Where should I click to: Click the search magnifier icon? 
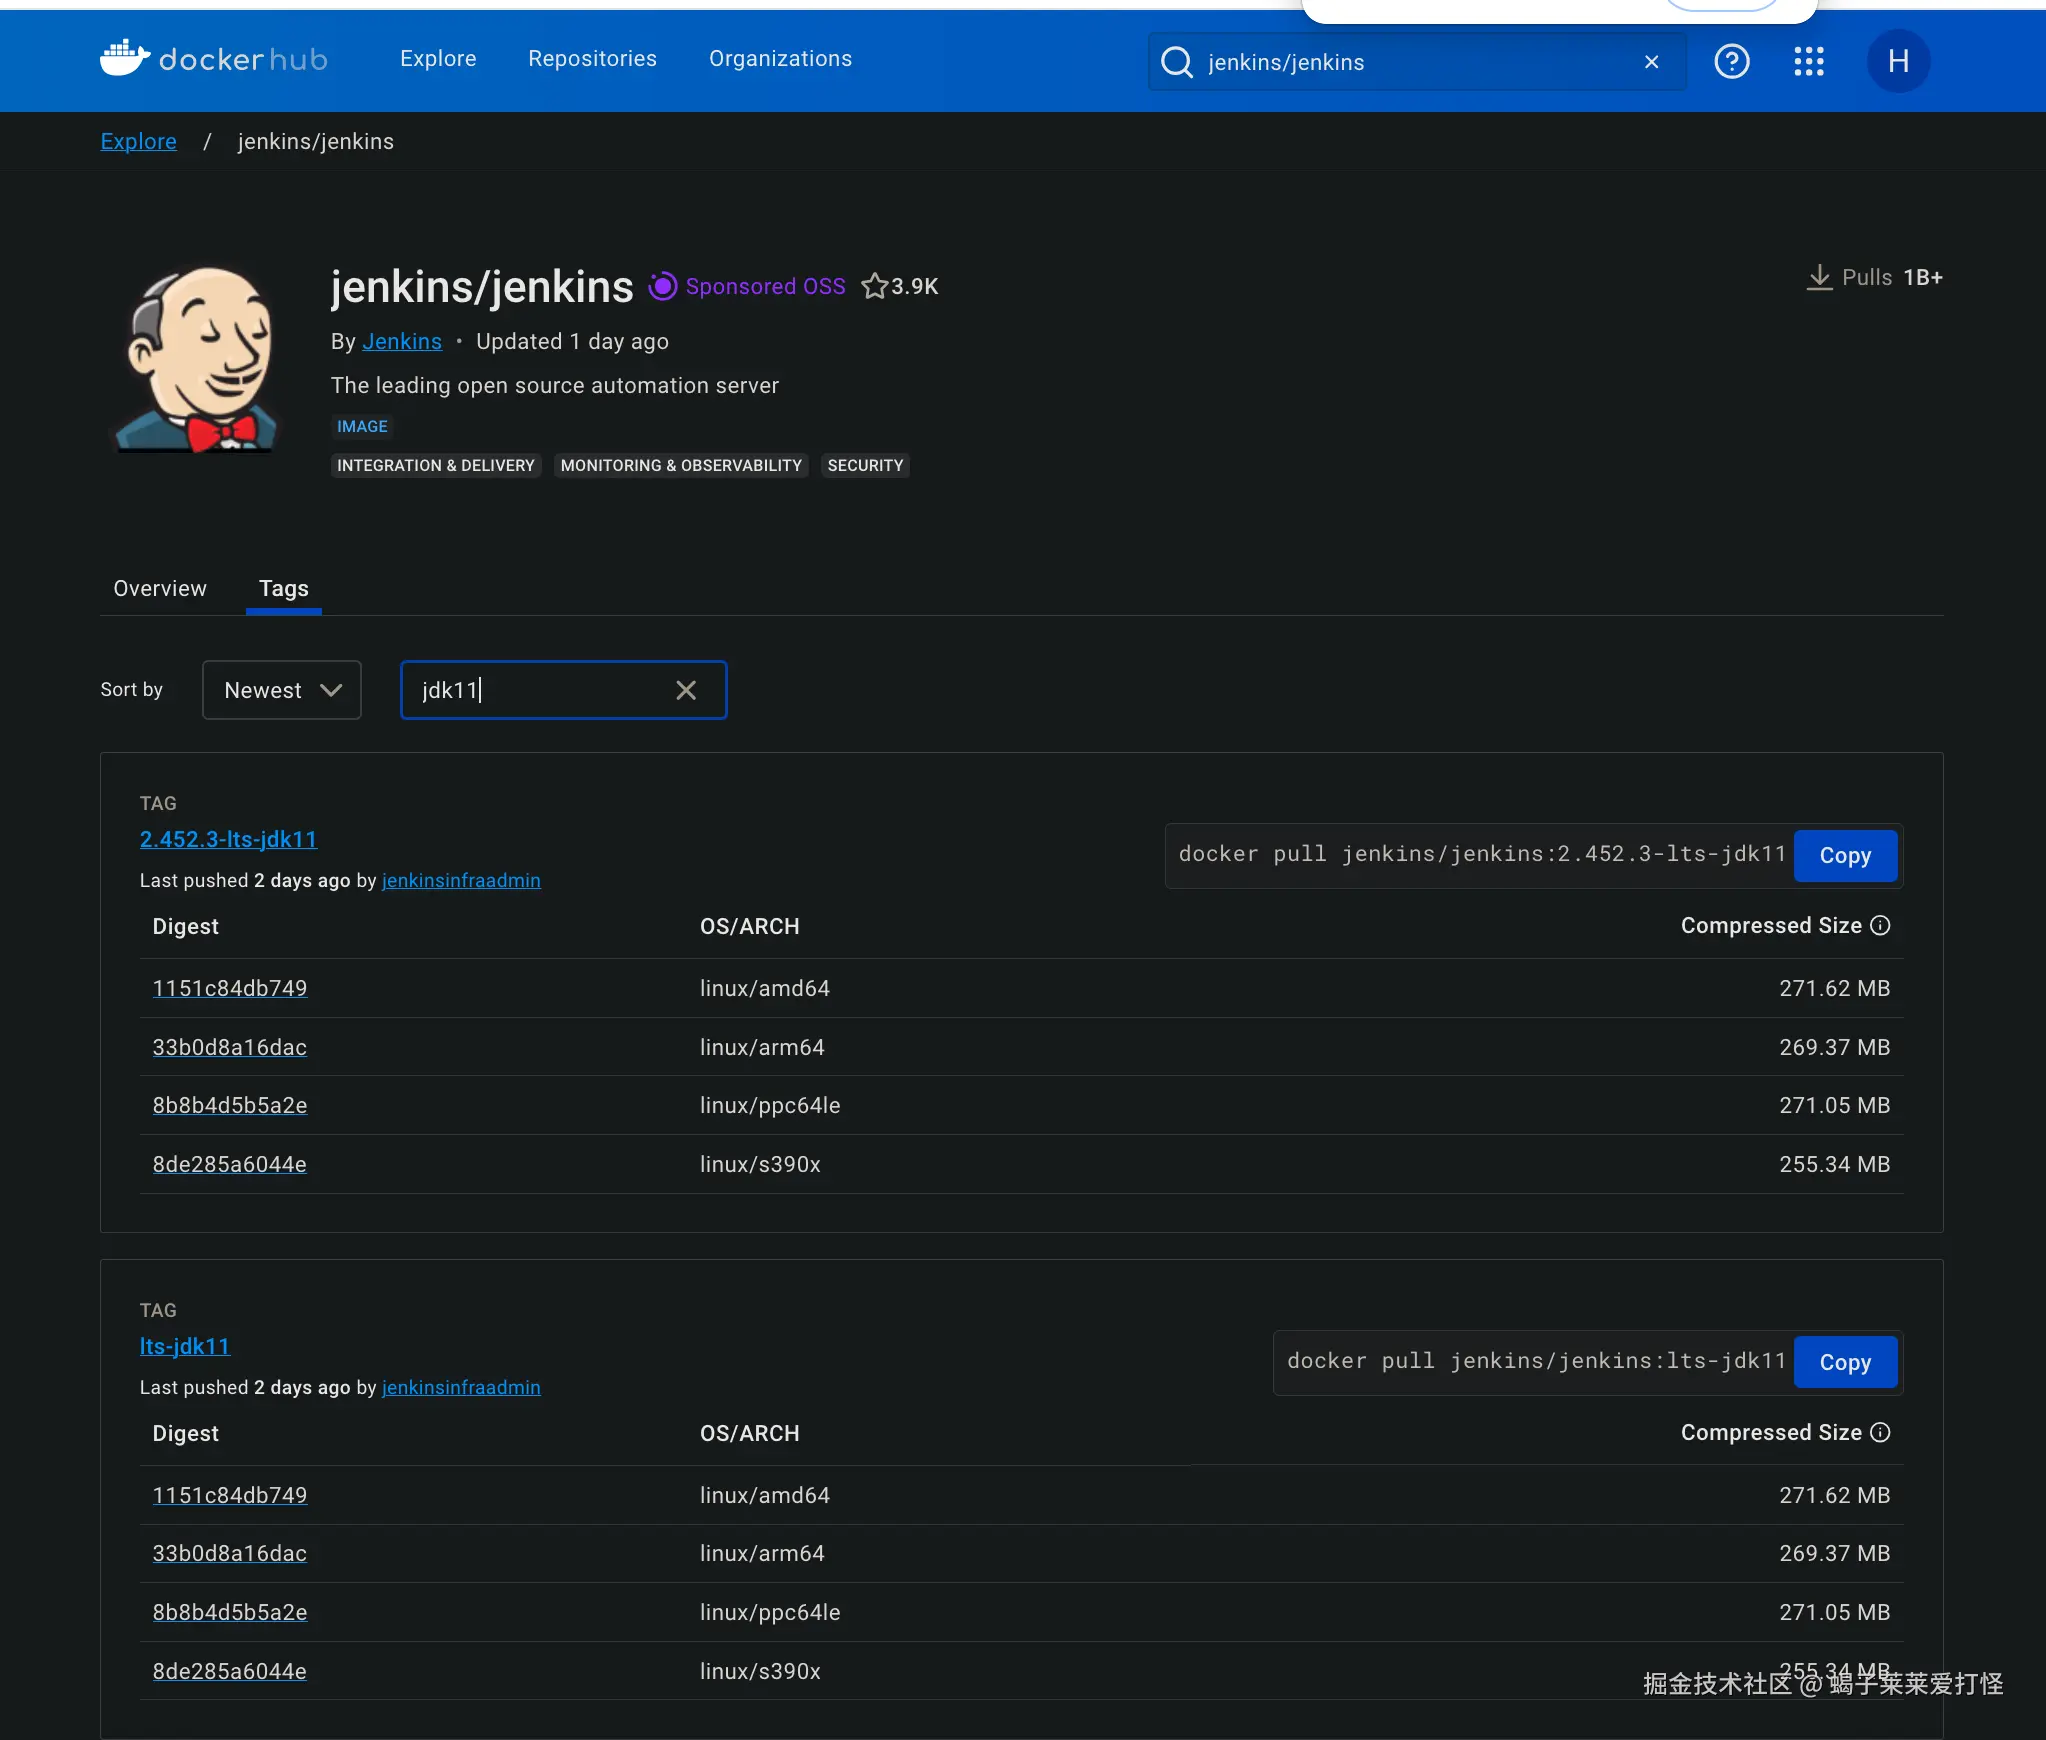coord(1177,62)
